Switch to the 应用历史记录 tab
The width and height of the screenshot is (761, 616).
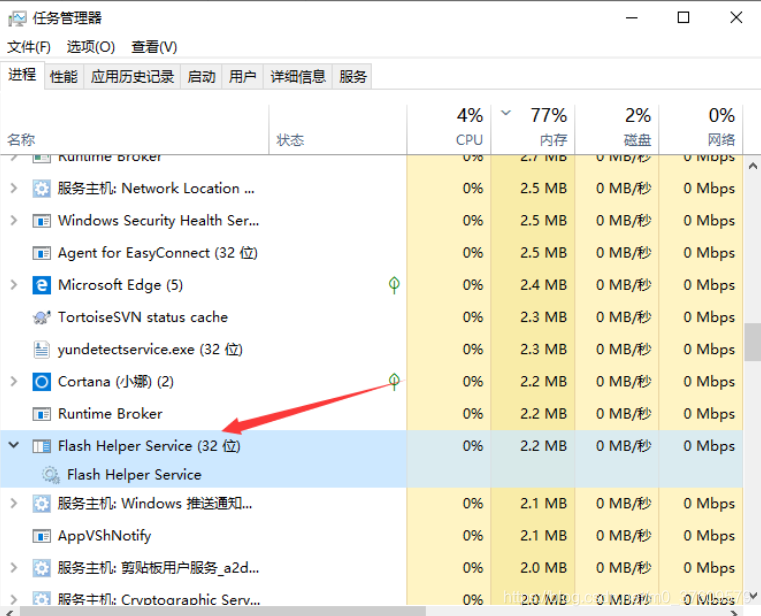[x=132, y=77]
